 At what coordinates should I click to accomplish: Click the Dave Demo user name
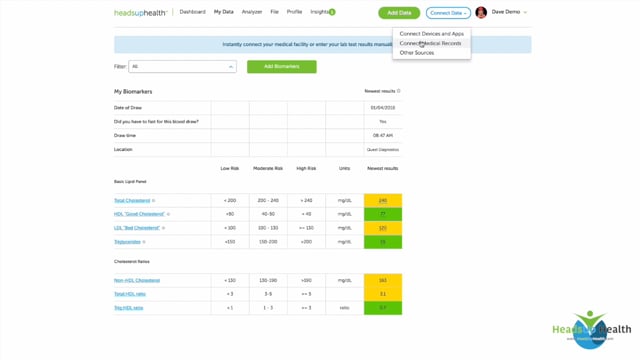(x=506, y=12)
